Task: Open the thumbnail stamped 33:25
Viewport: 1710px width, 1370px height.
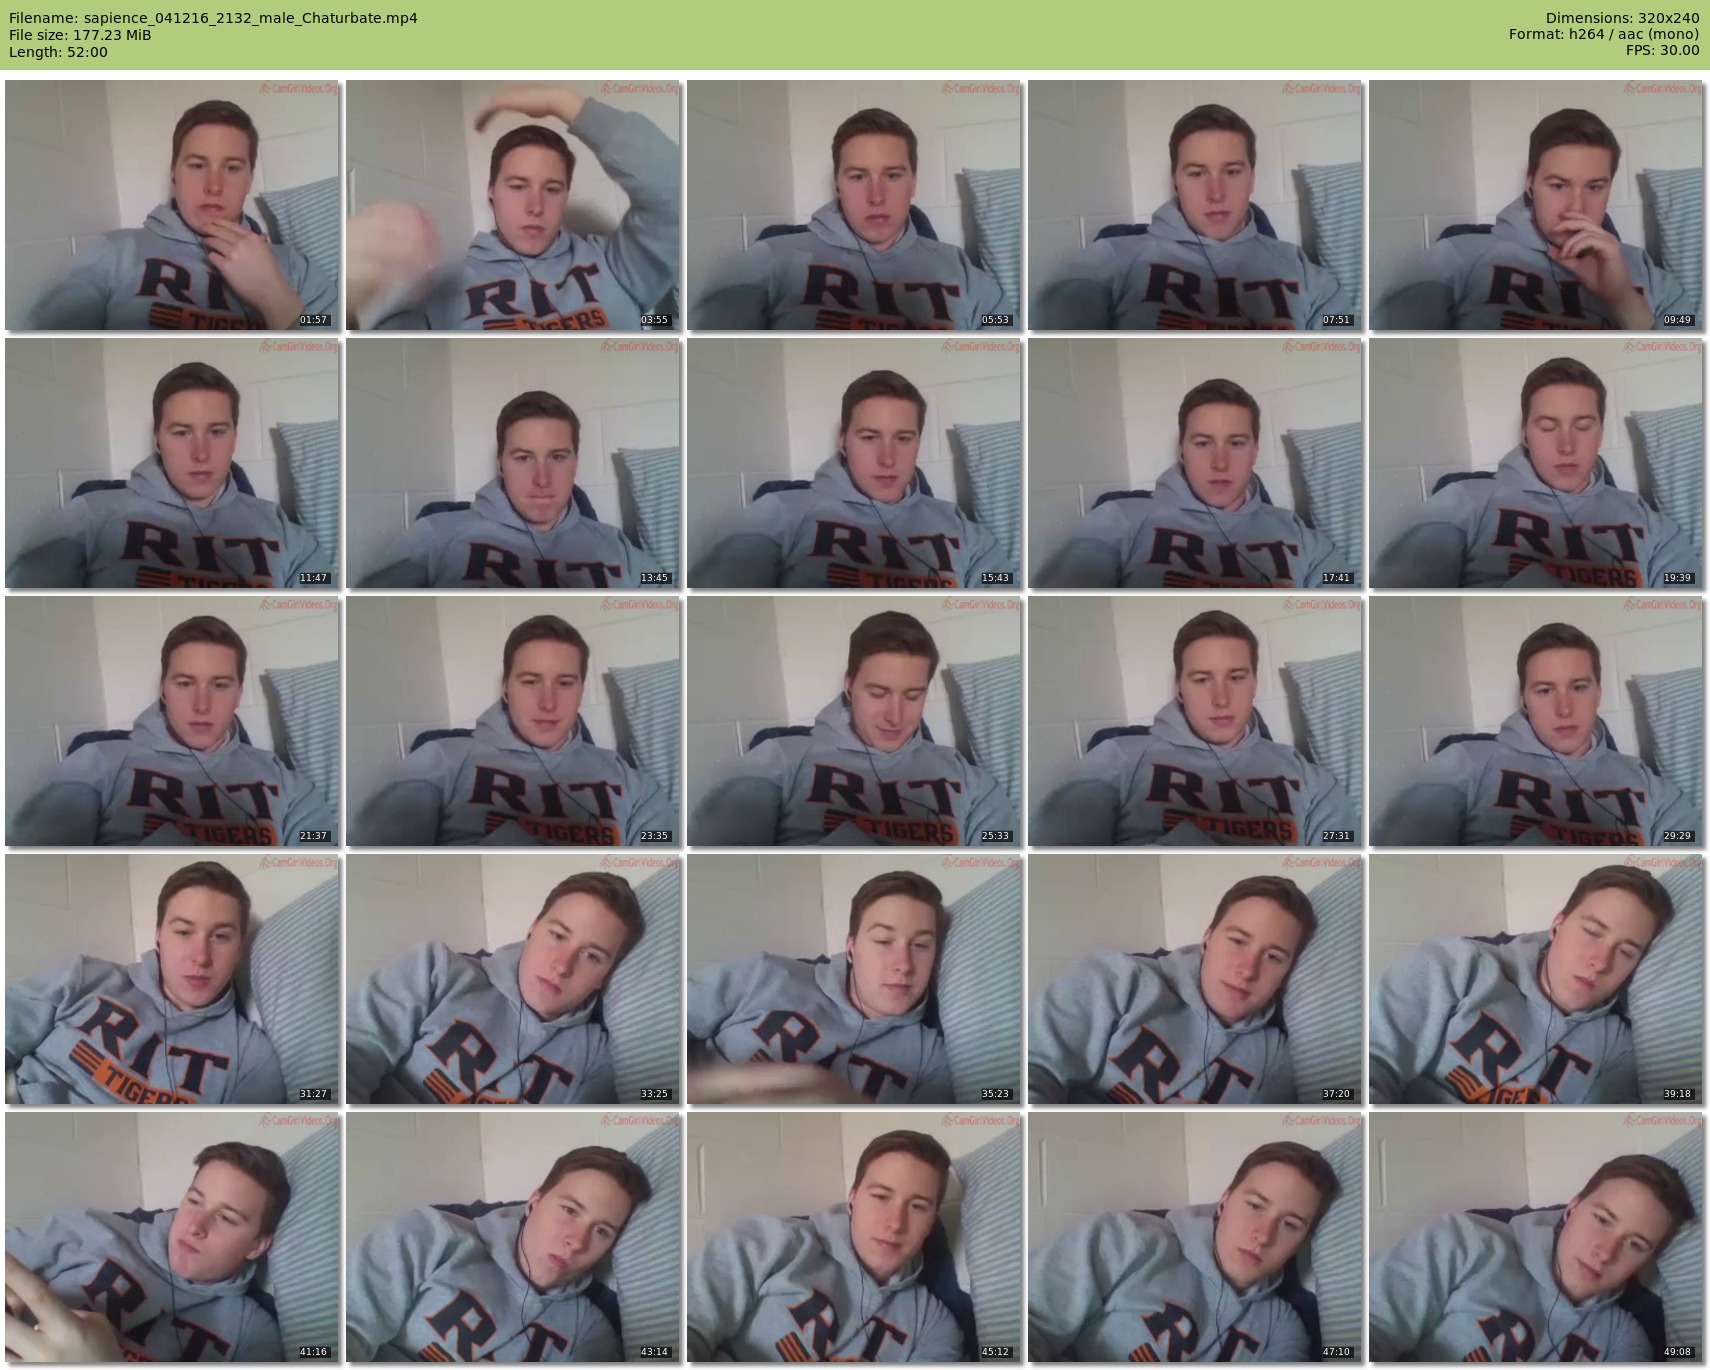Action: (x=513, y=979)
